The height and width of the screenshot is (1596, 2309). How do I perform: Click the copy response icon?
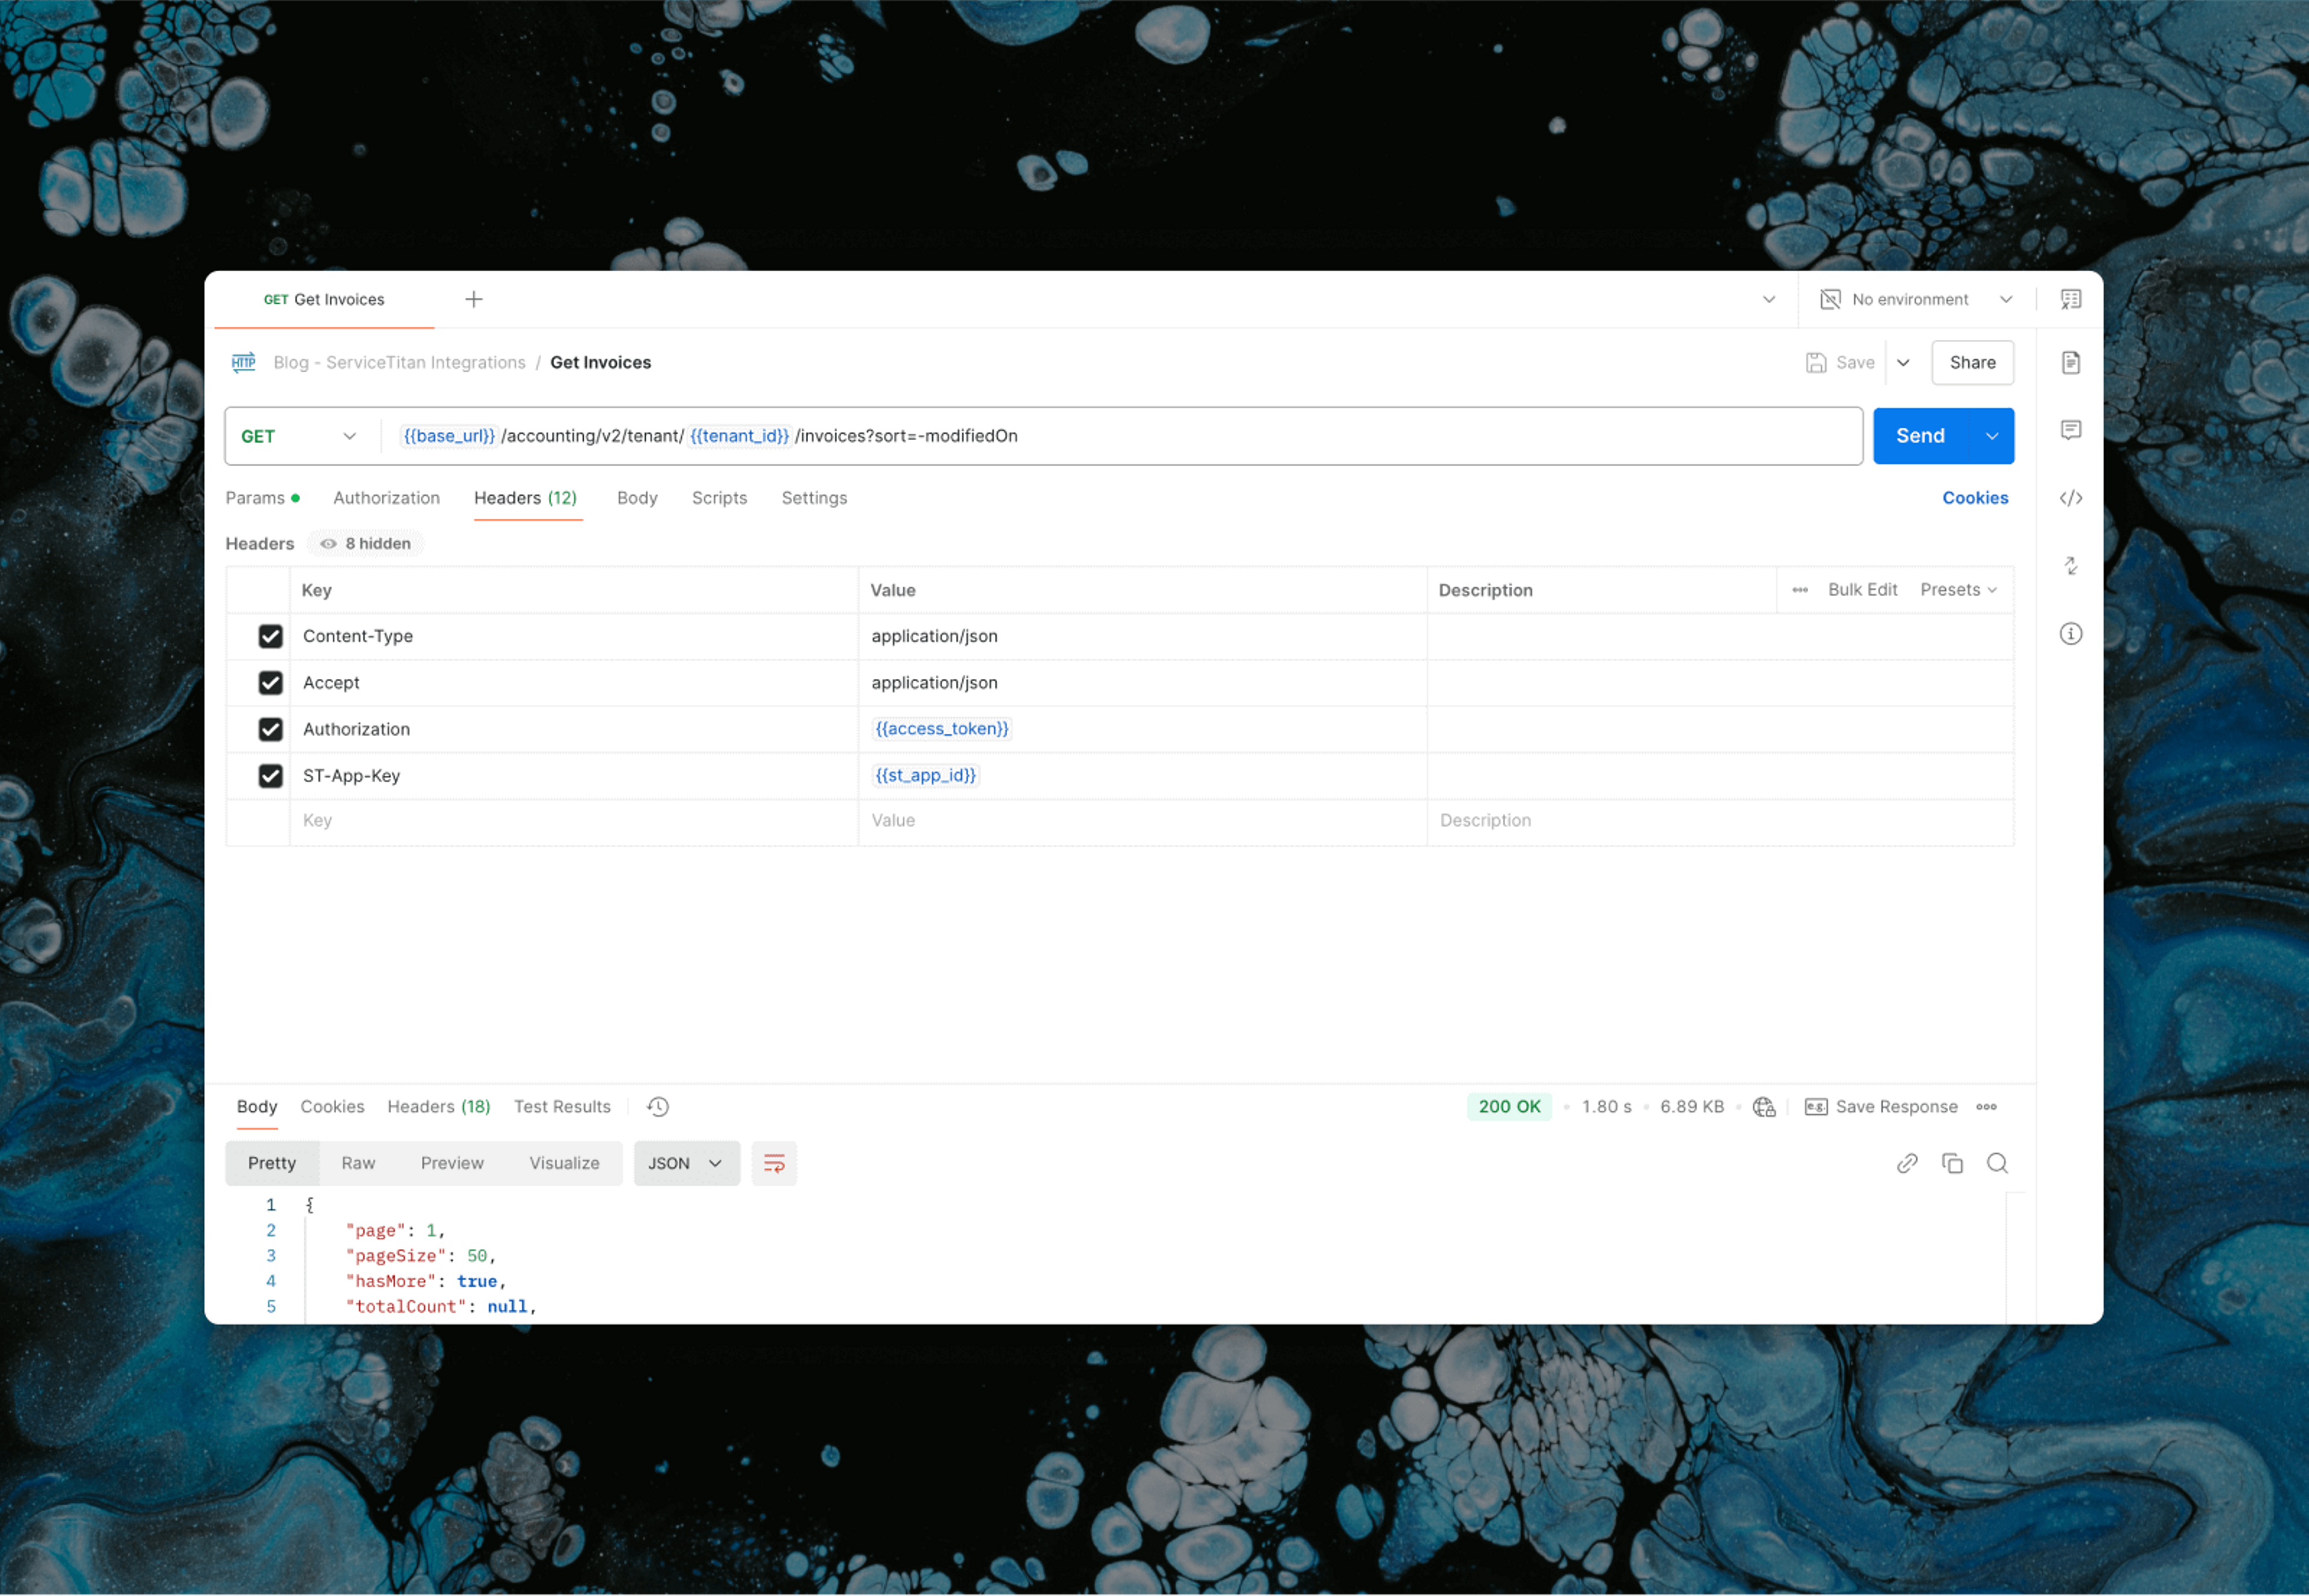pyautogui.click(x=1951, y=1163)
